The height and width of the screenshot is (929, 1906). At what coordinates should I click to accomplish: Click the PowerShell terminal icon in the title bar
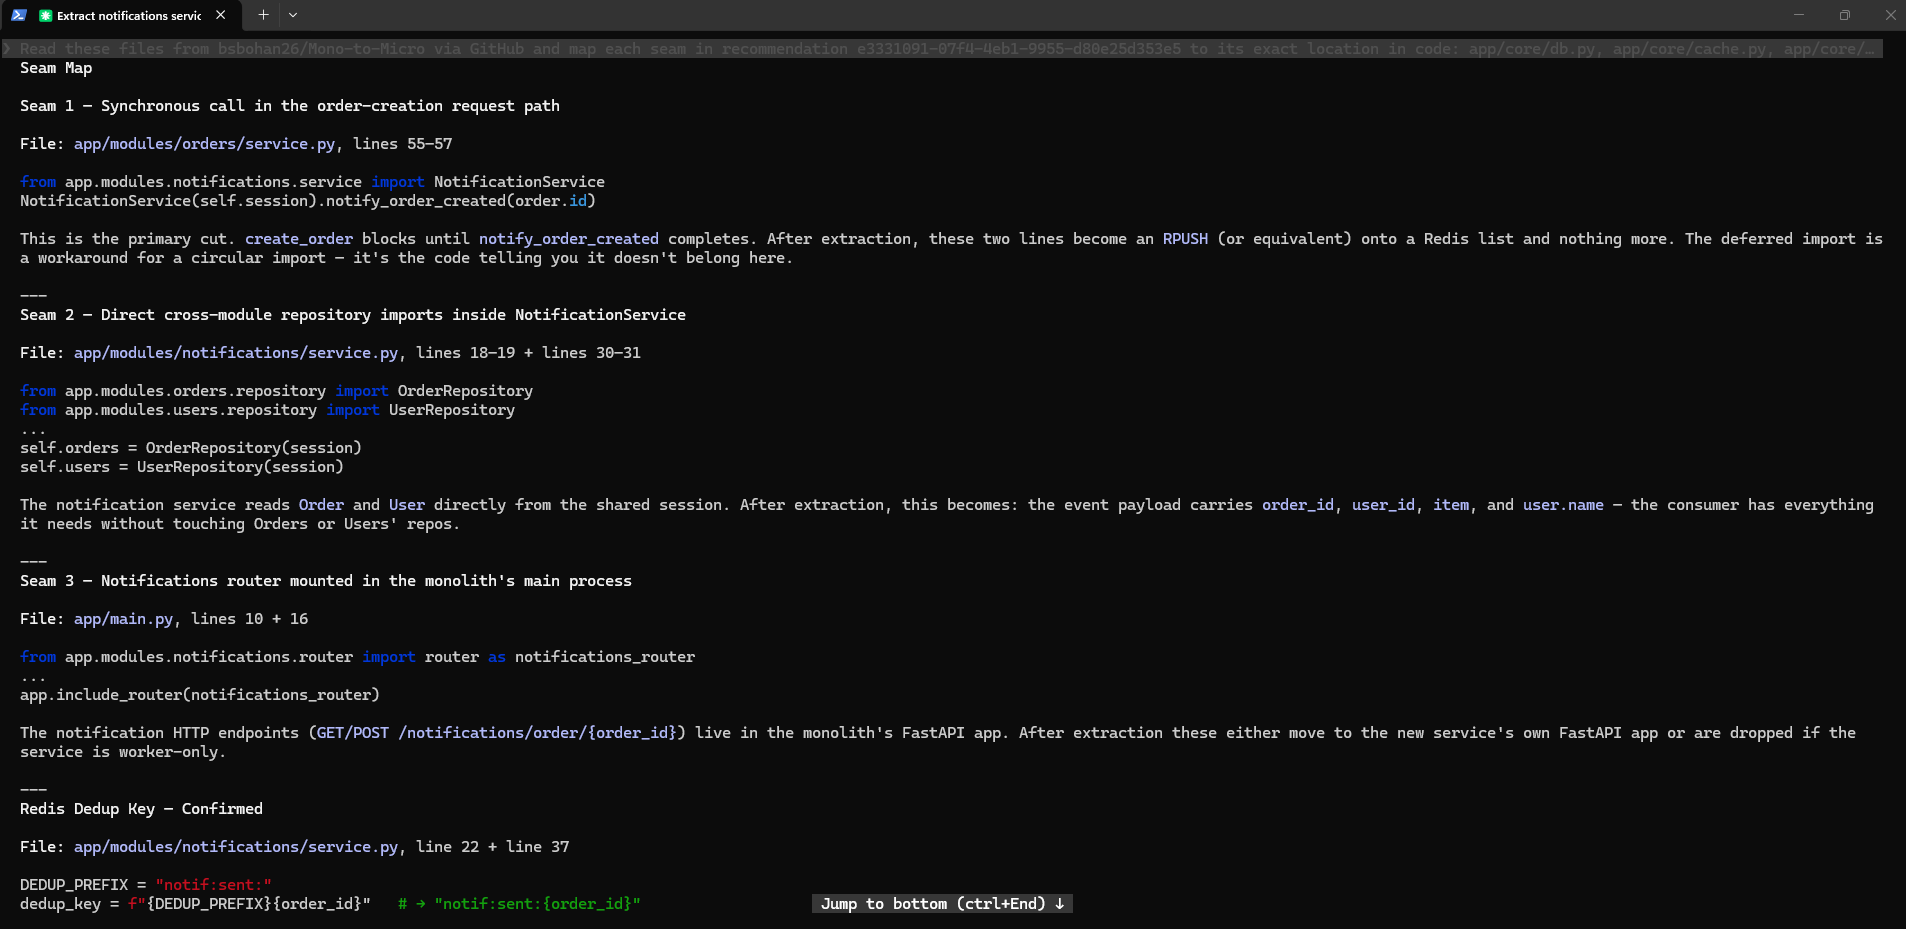(18, 15)
